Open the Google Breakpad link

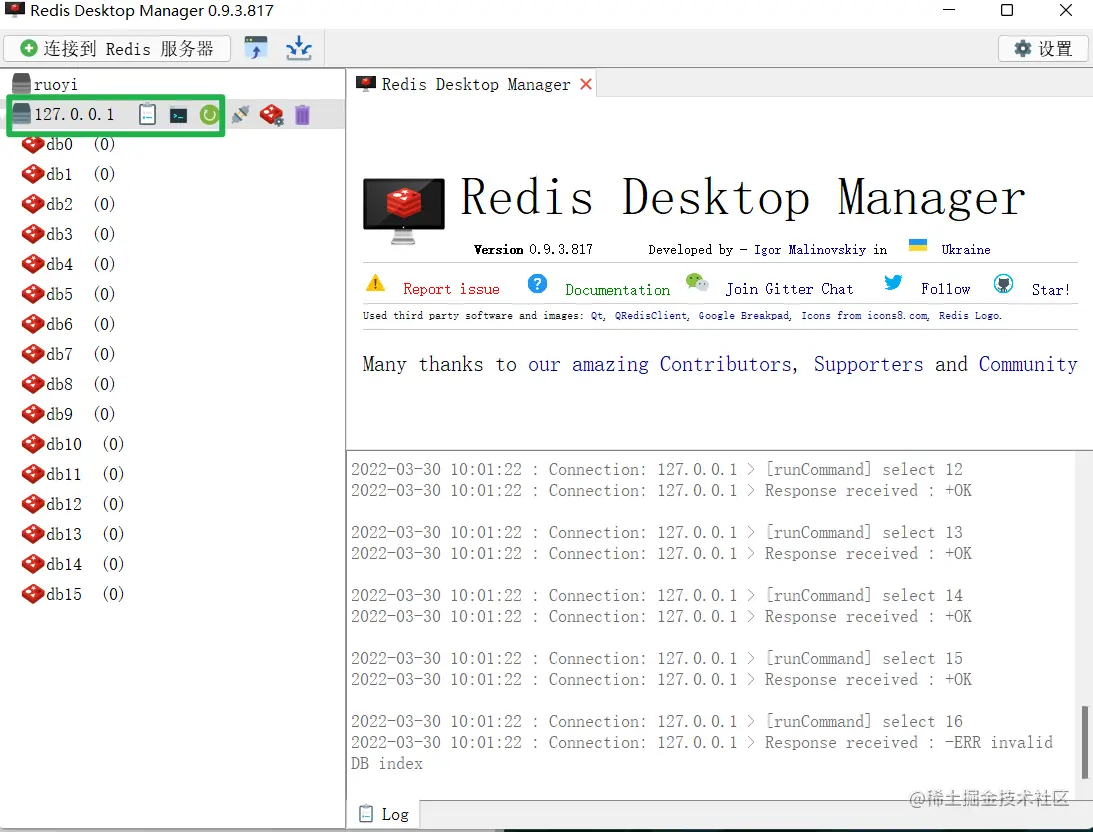(x=744, y=316)
